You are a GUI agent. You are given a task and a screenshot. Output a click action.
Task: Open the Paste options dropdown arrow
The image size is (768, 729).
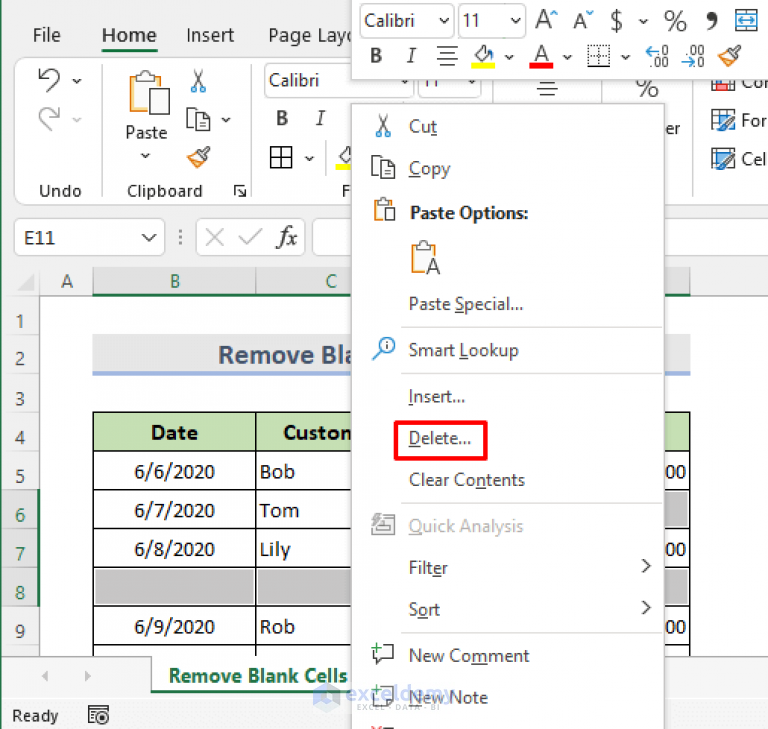[145, 156]
